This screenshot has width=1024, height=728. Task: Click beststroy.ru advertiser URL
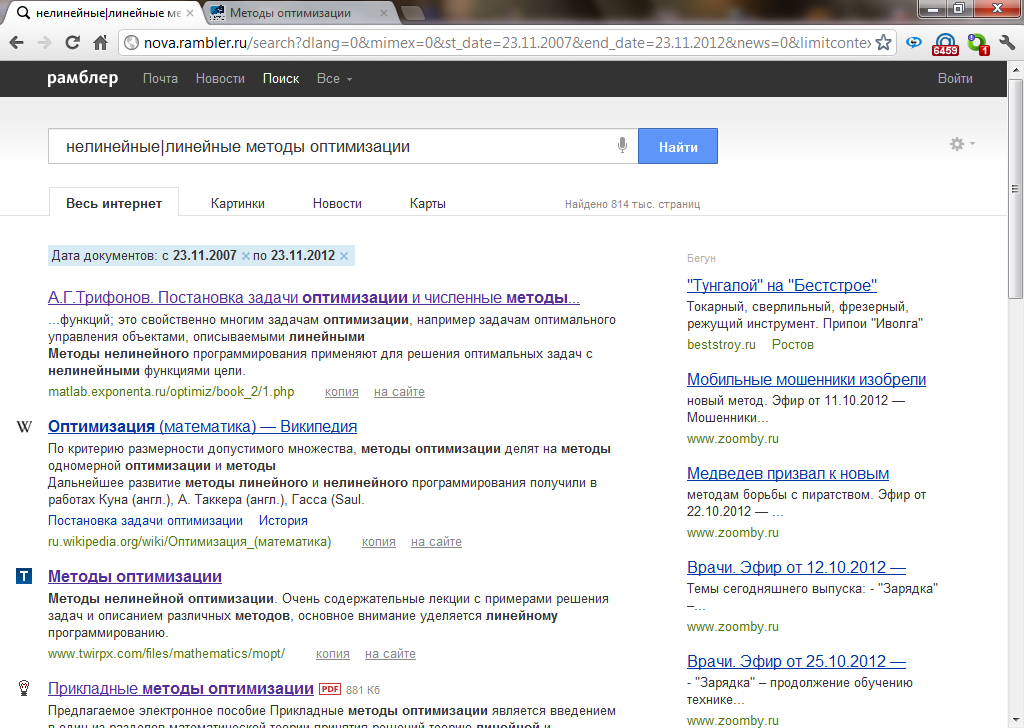click(x=721, y=345)
